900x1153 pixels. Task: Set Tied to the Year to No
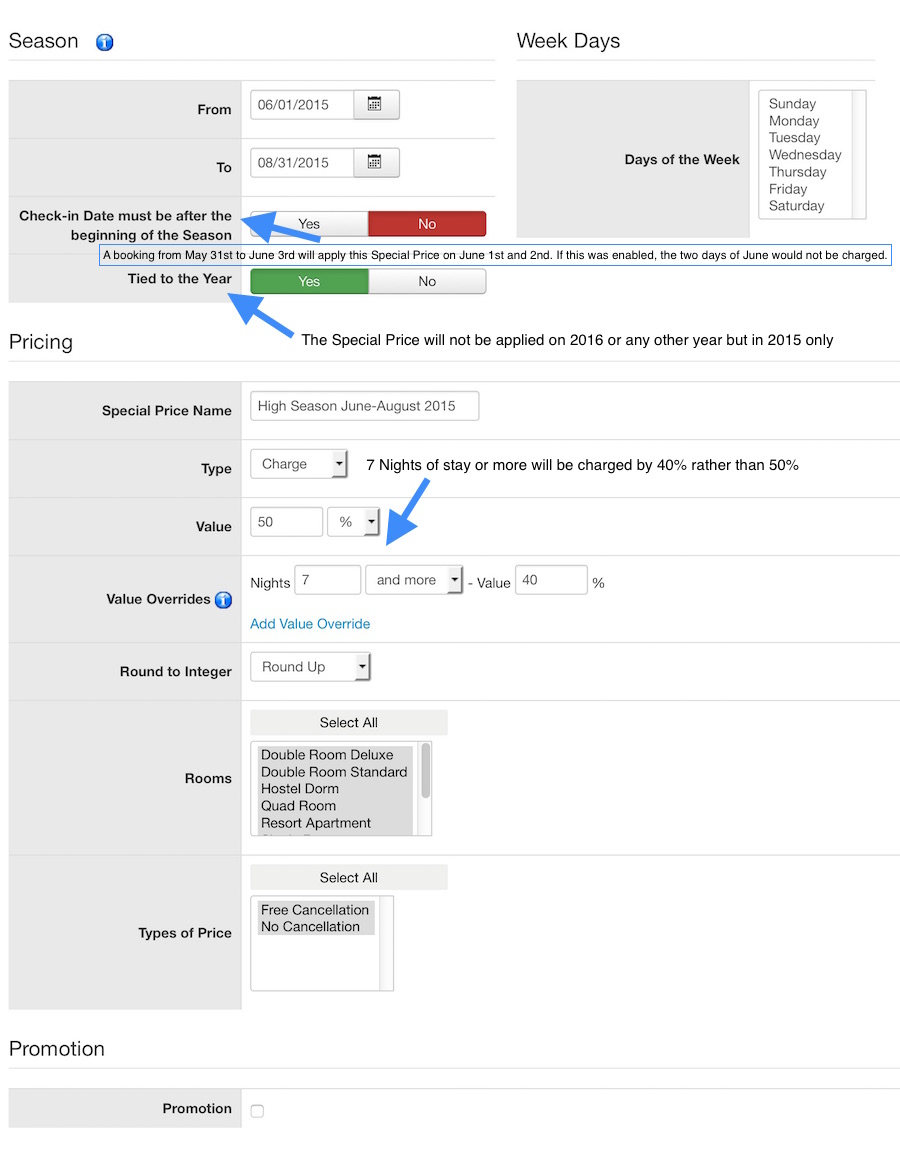(x=427, y=282)
